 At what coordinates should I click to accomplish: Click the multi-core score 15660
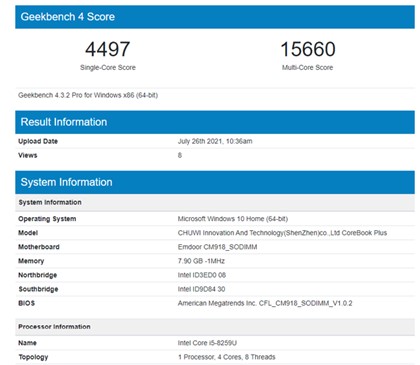point(308,49)
